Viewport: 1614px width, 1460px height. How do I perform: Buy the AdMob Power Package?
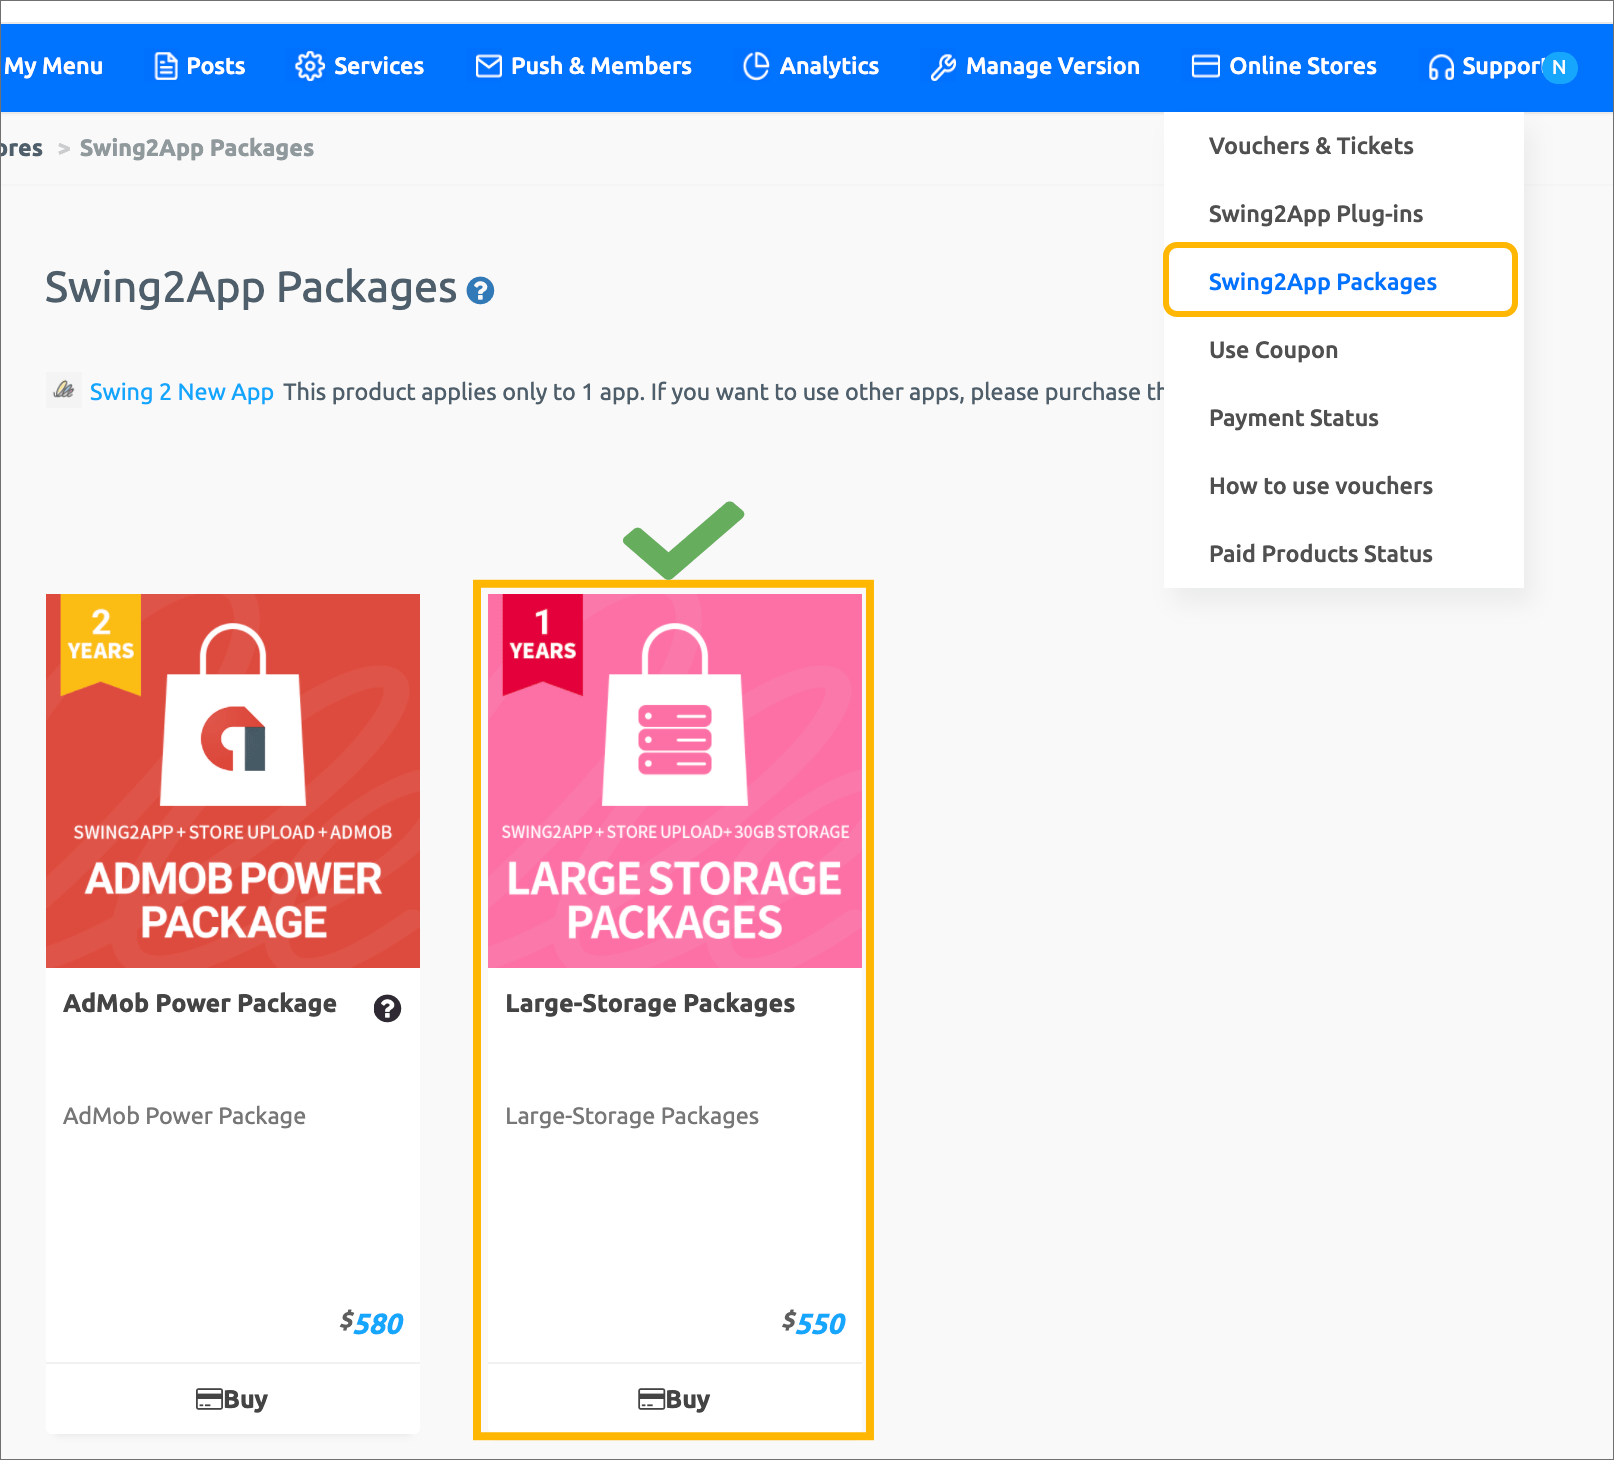click(x=232, y=1399)
